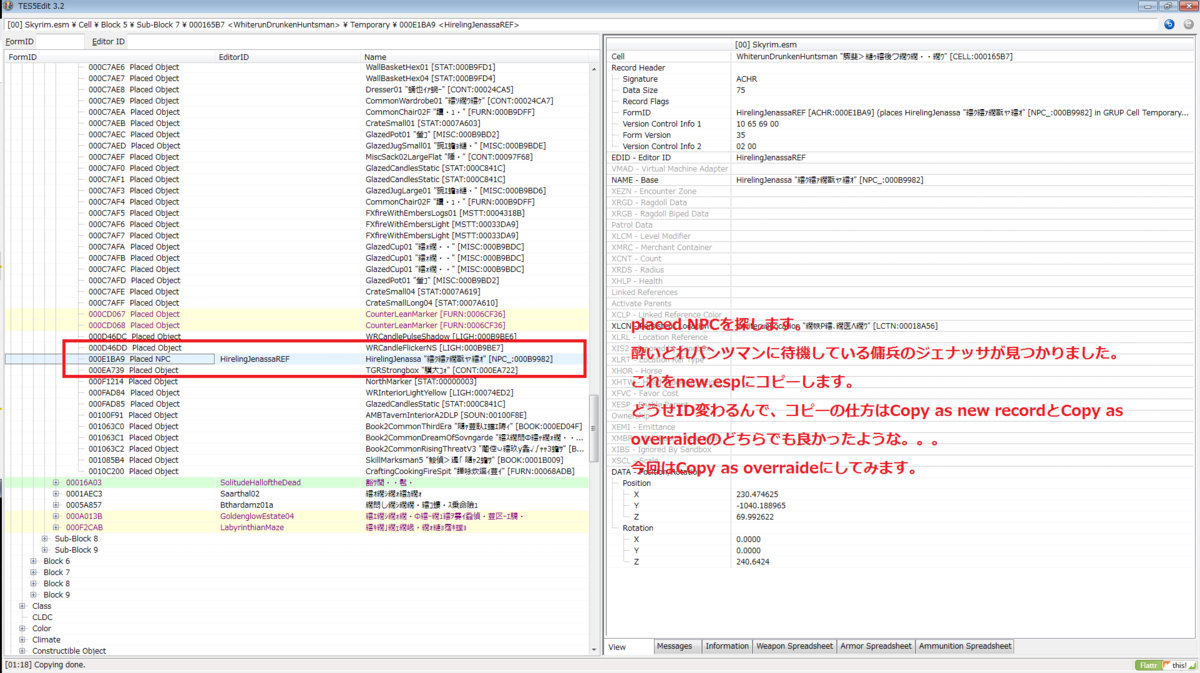
Task: Click the Flattr this button
Action: coord(1165,665)
